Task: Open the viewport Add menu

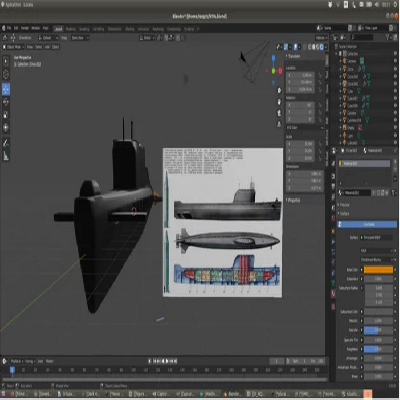Action: (47, 47)
